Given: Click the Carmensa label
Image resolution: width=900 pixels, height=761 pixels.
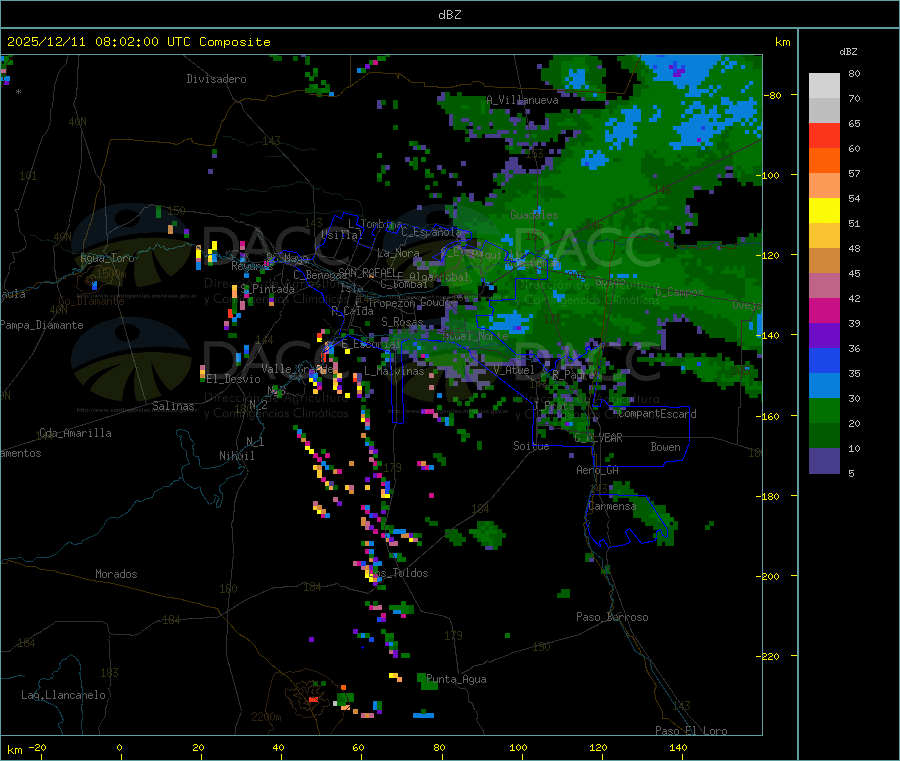Looking at the screenshot, I should (x=612, y=506).
